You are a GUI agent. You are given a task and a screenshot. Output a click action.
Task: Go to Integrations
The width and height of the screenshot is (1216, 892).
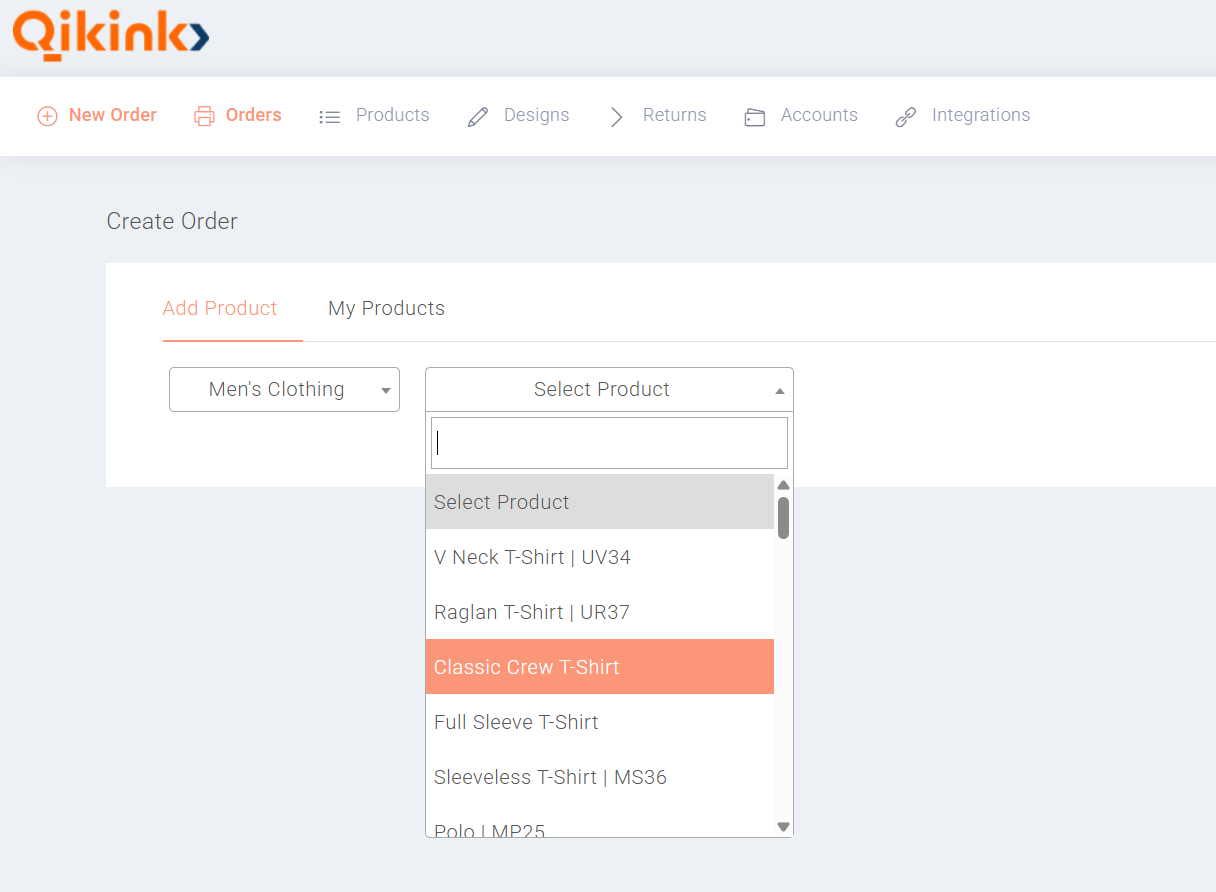(x=981, y=115)
